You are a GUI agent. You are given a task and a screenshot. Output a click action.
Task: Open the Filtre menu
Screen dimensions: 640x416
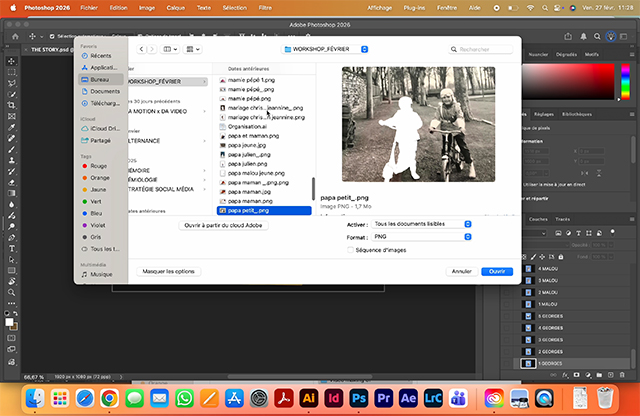point(265,8)
